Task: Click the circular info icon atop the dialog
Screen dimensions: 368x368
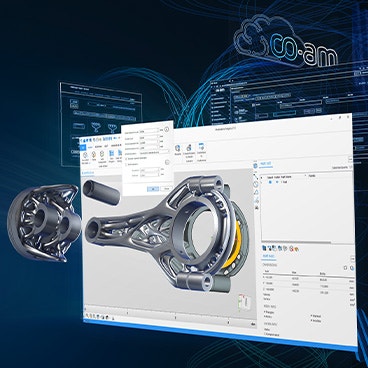Action: pyautogui.click(x=167, y=129)
